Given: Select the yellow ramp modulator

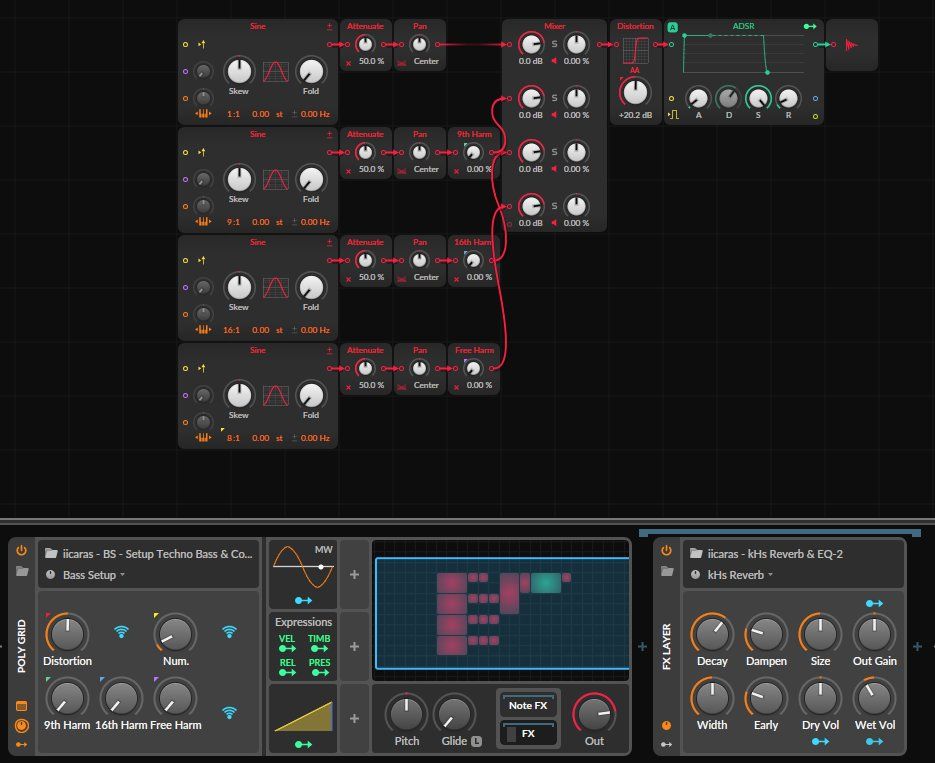Looking at the screenshot, I should point(303,715).
